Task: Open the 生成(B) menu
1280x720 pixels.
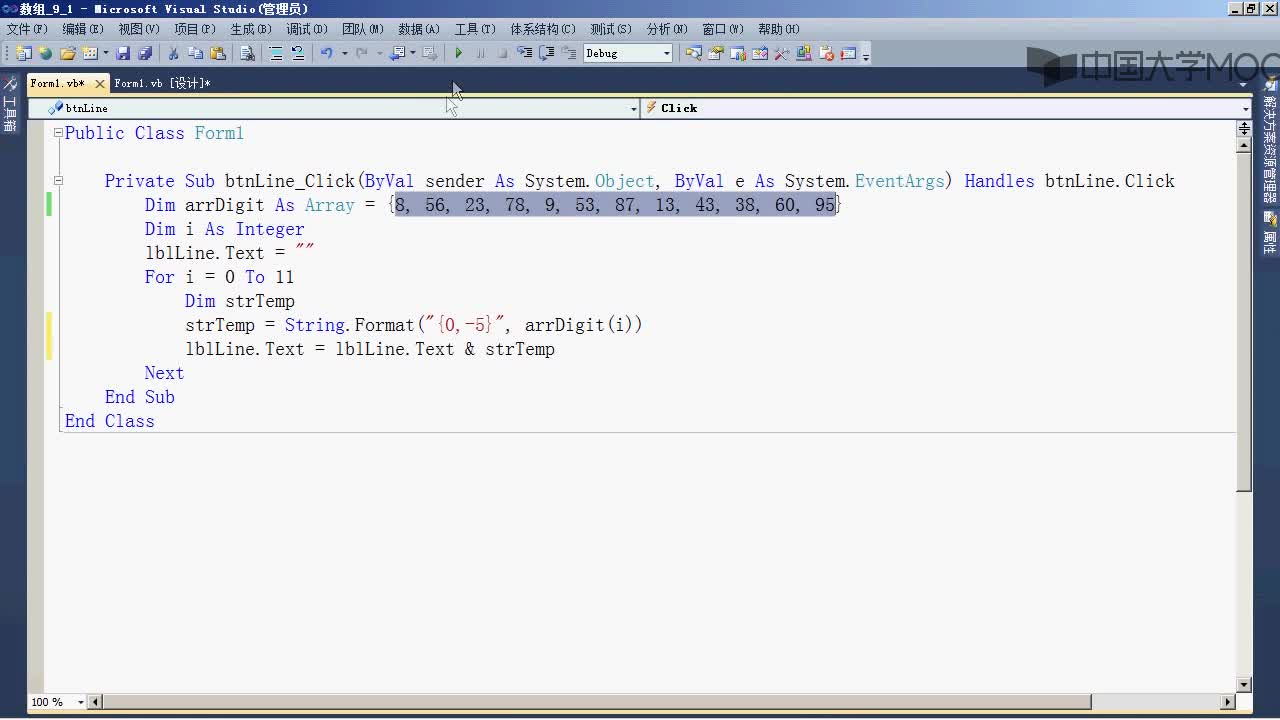Action: (x=250, y=29)
